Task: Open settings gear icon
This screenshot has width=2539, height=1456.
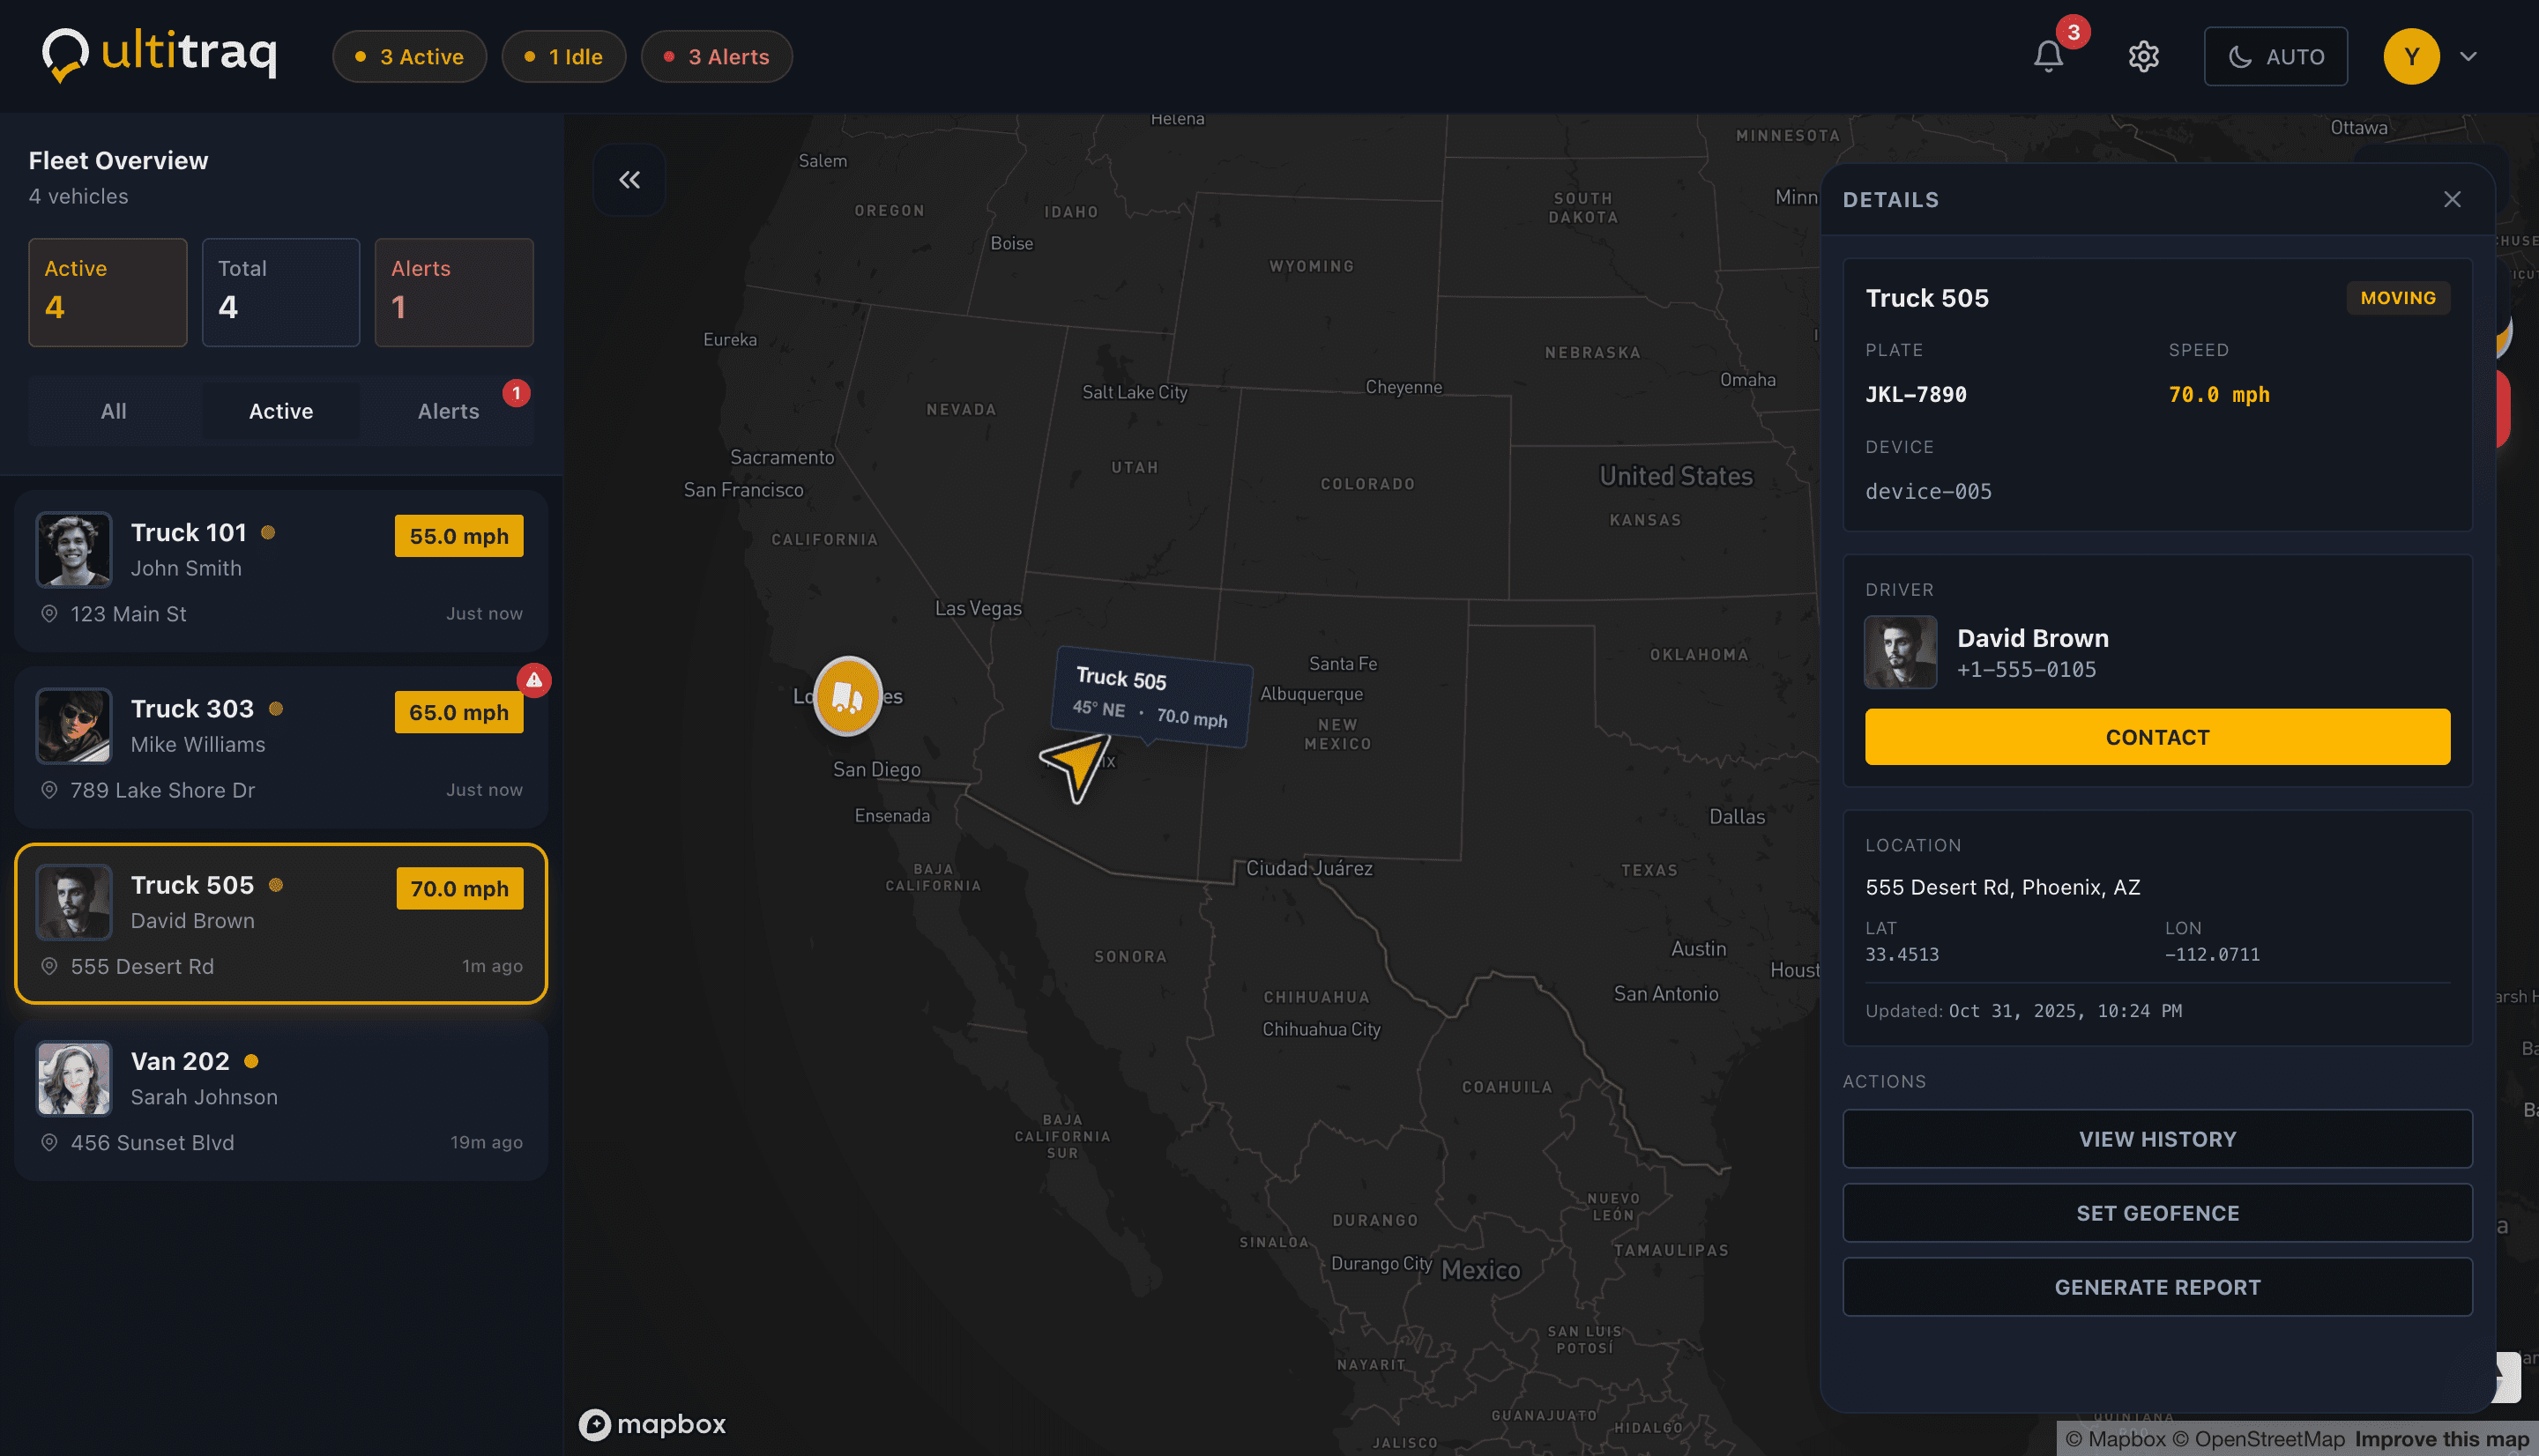Action: [2143, 56]
